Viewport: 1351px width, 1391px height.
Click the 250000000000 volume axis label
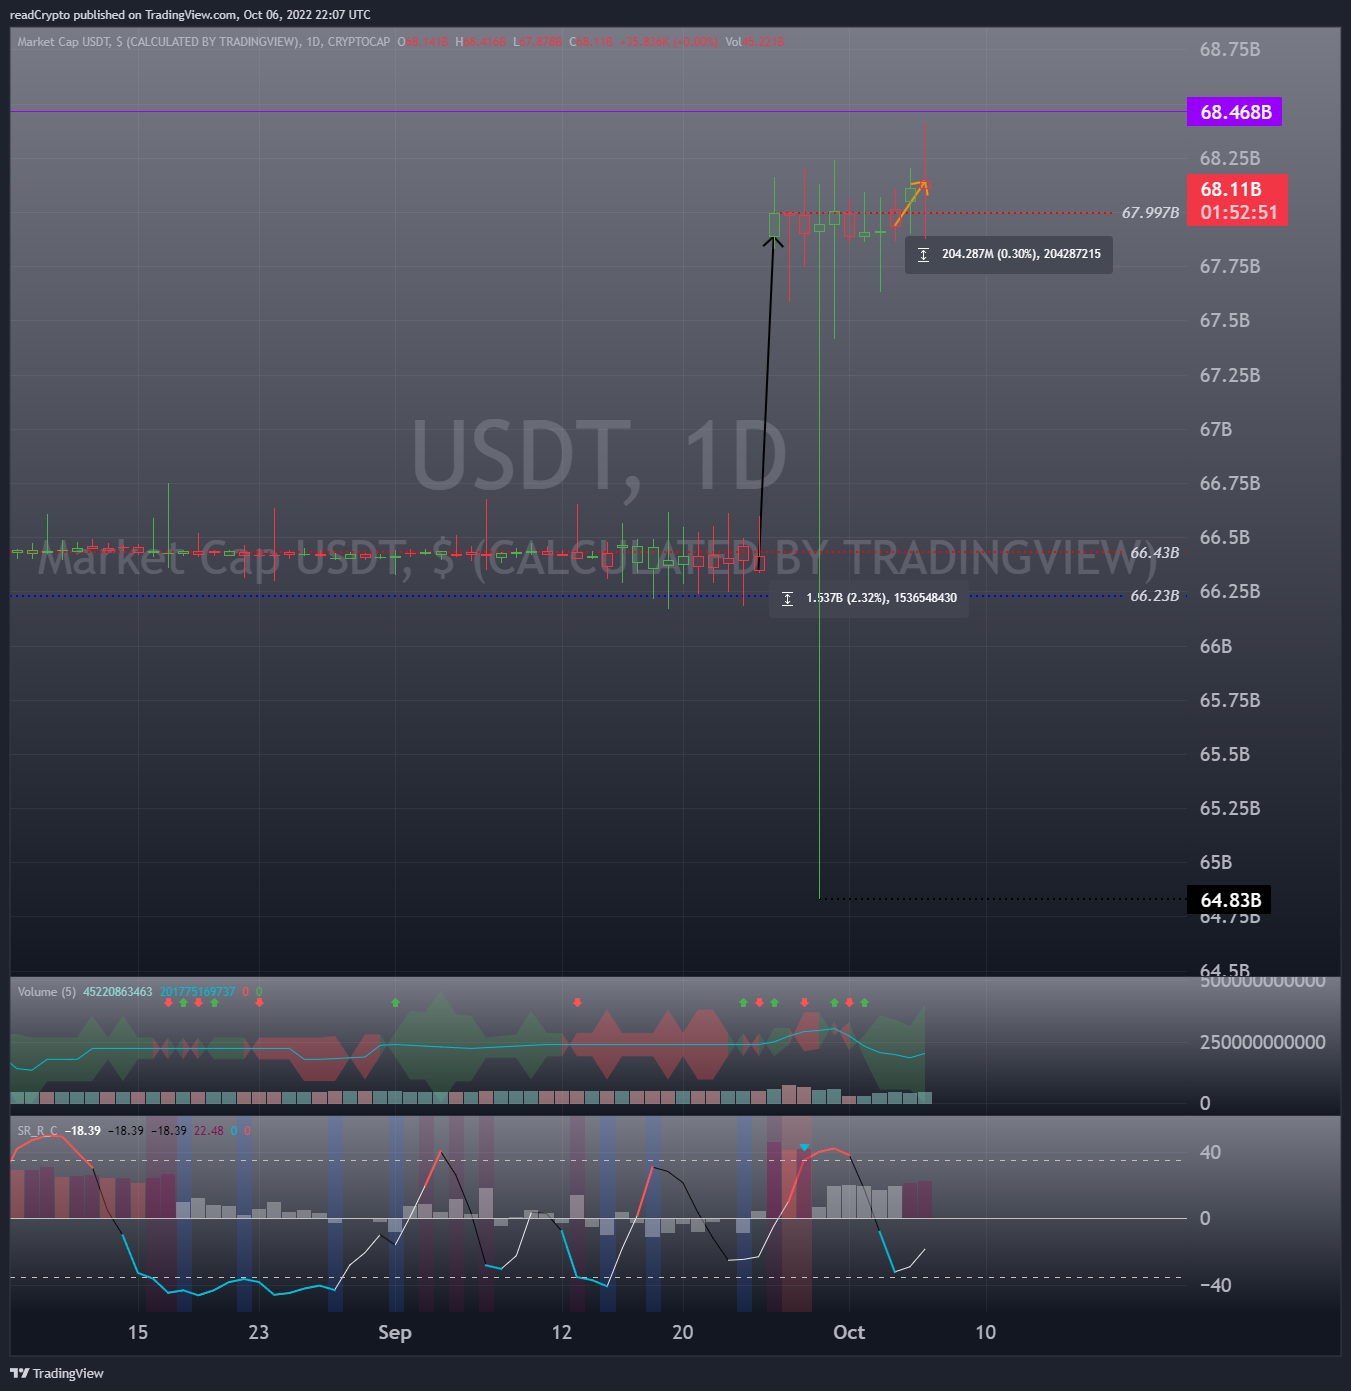1263,1042
